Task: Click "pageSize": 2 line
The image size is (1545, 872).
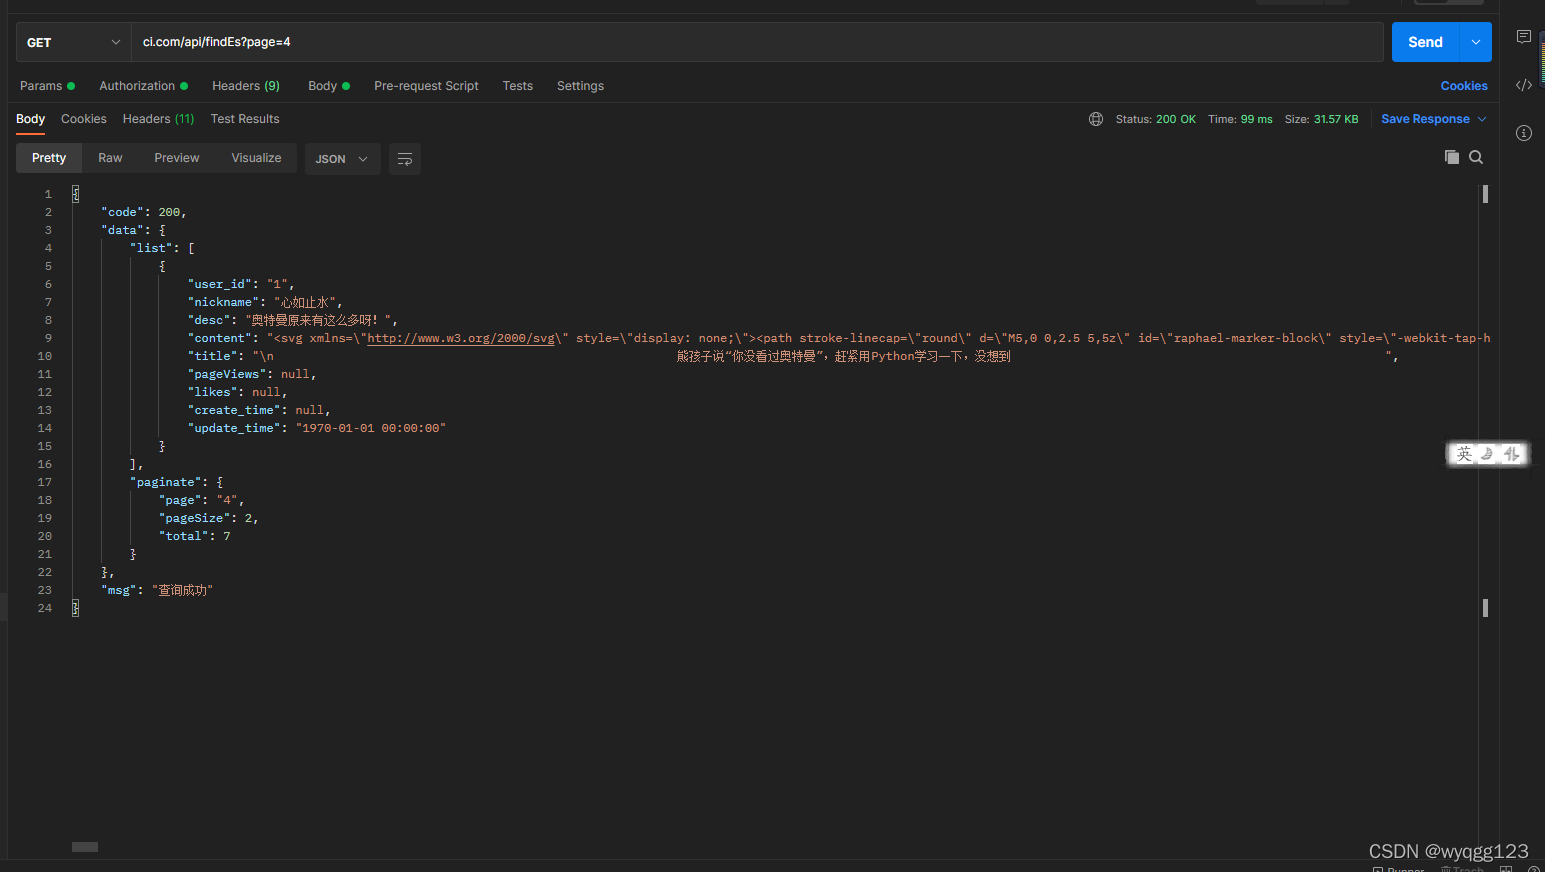Action: (208, 518)
